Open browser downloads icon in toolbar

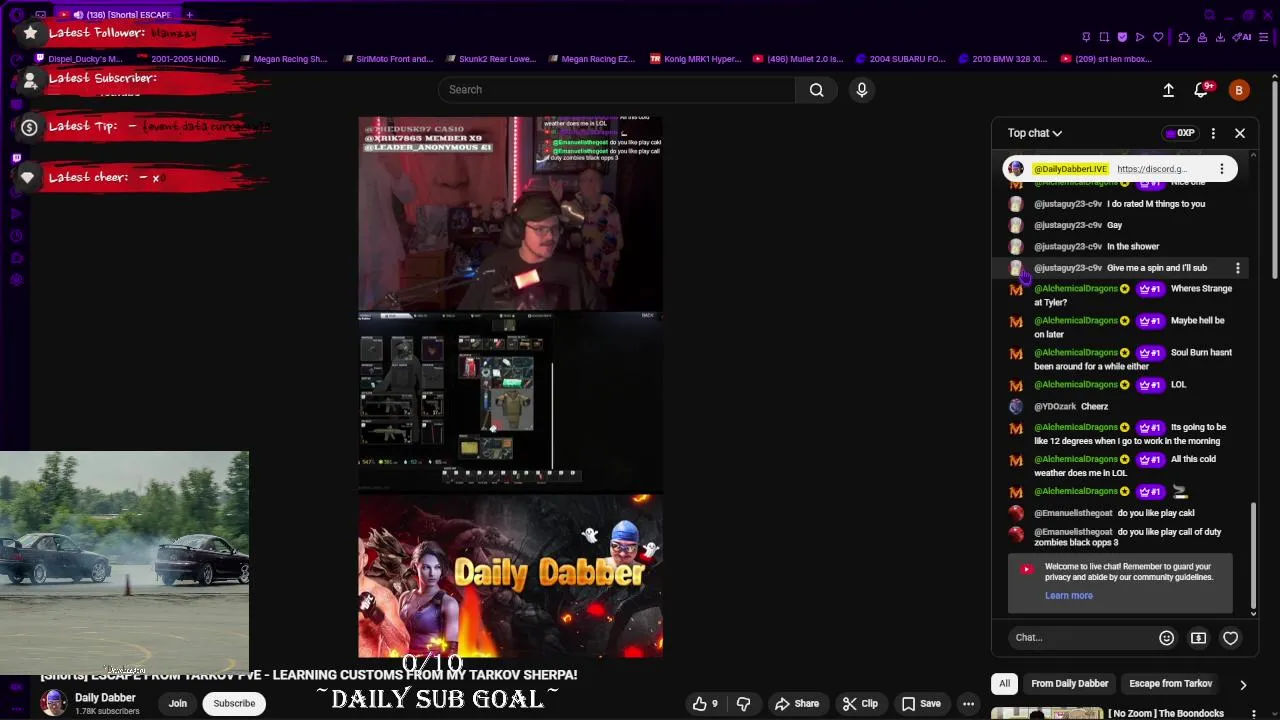[1220, 37]
